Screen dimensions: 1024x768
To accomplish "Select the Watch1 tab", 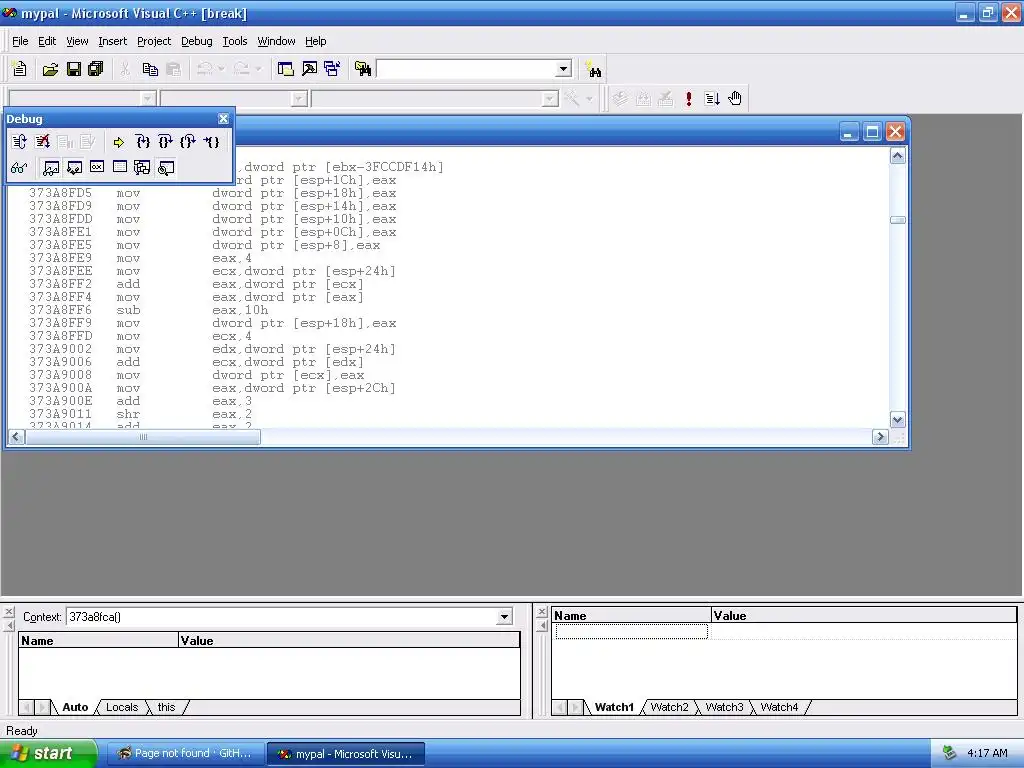I will pos(614,707).
